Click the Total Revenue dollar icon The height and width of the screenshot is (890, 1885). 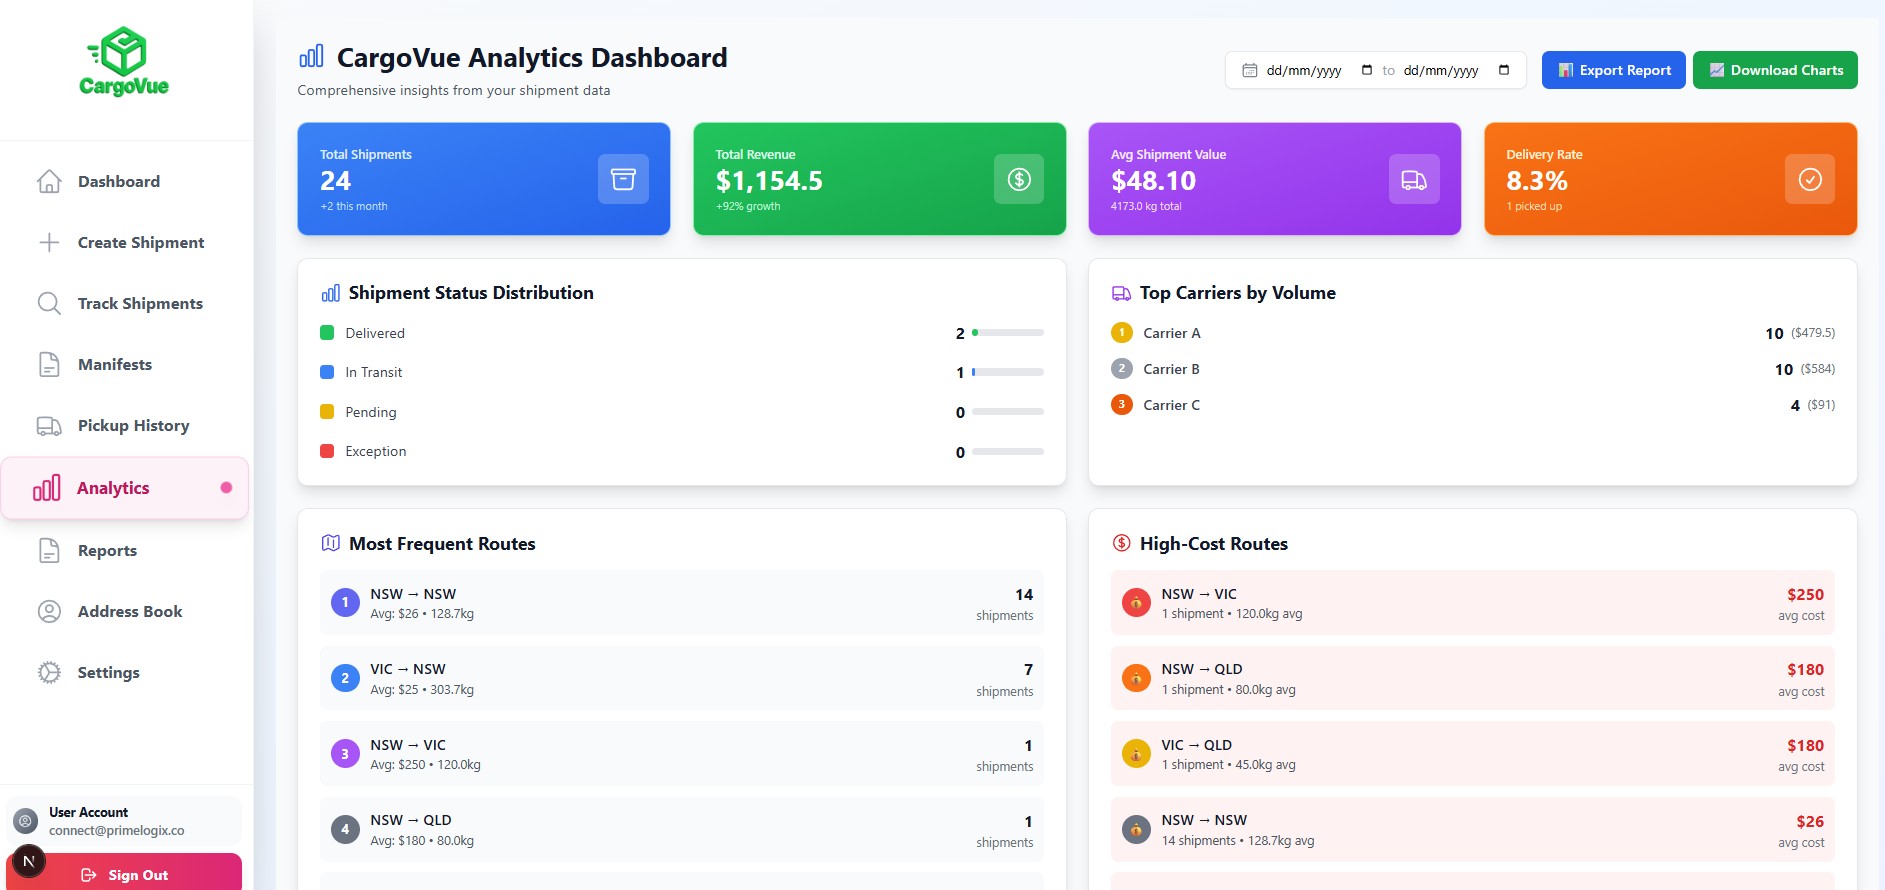coord(1019,179)
